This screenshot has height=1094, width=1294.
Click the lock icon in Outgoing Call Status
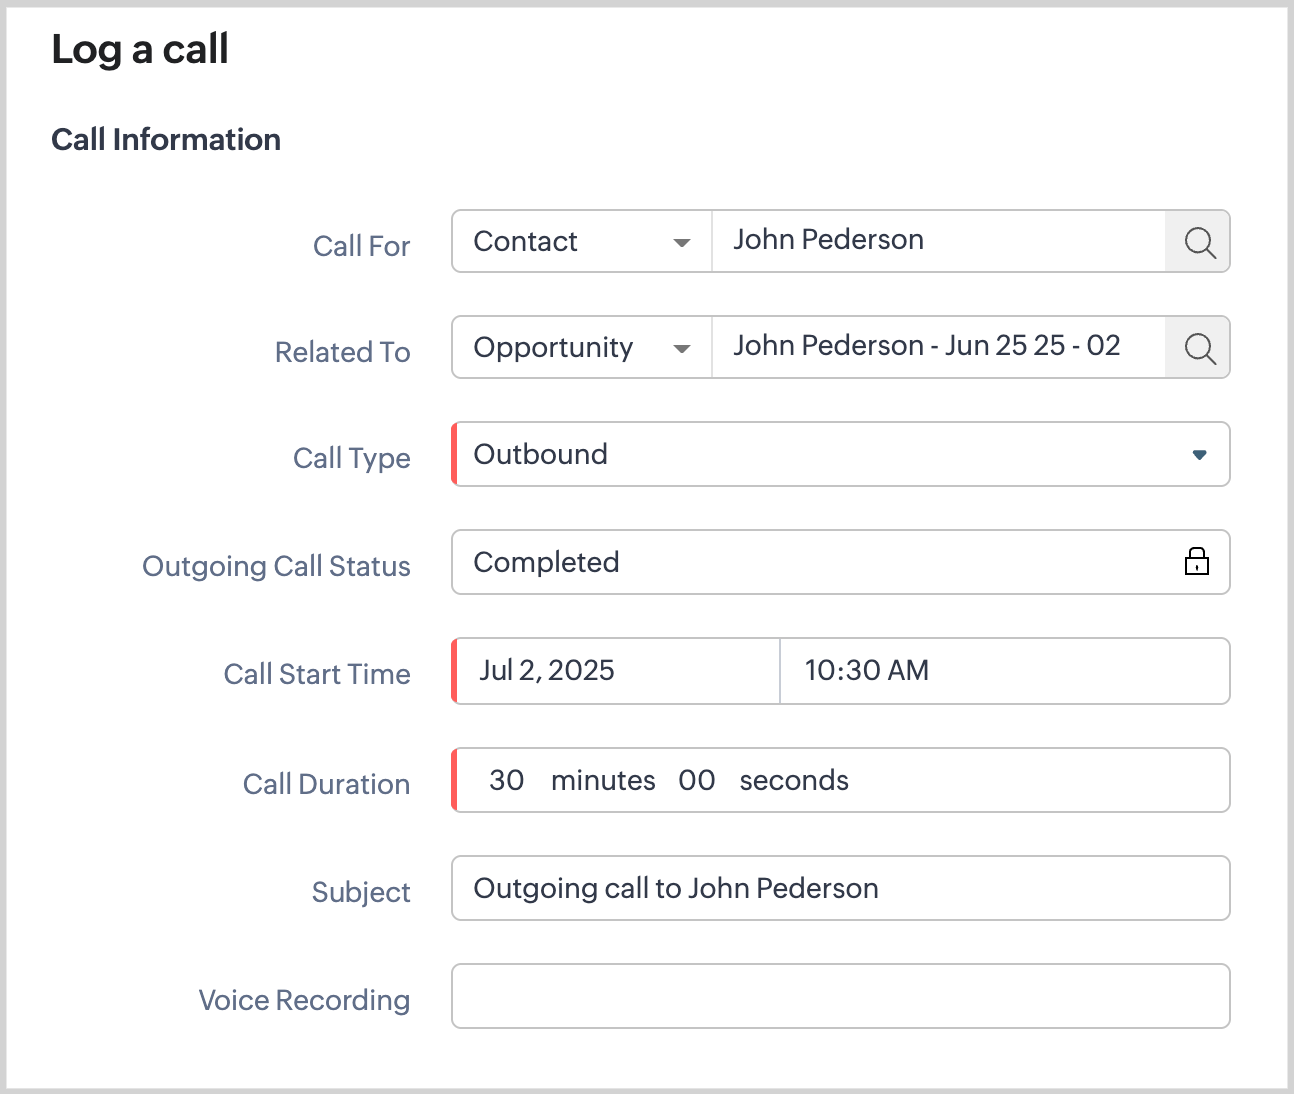[x=1196, y=562]
